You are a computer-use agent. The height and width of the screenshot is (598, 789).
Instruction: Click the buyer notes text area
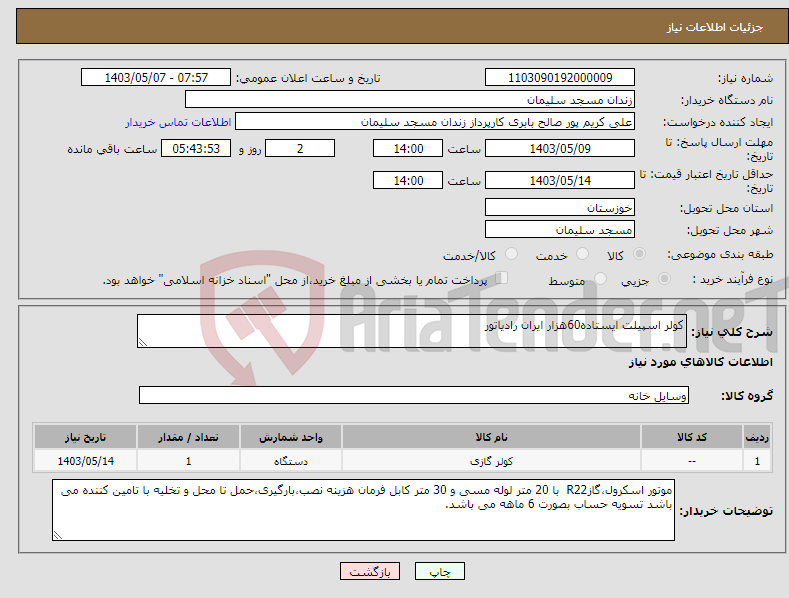point(363,510)
